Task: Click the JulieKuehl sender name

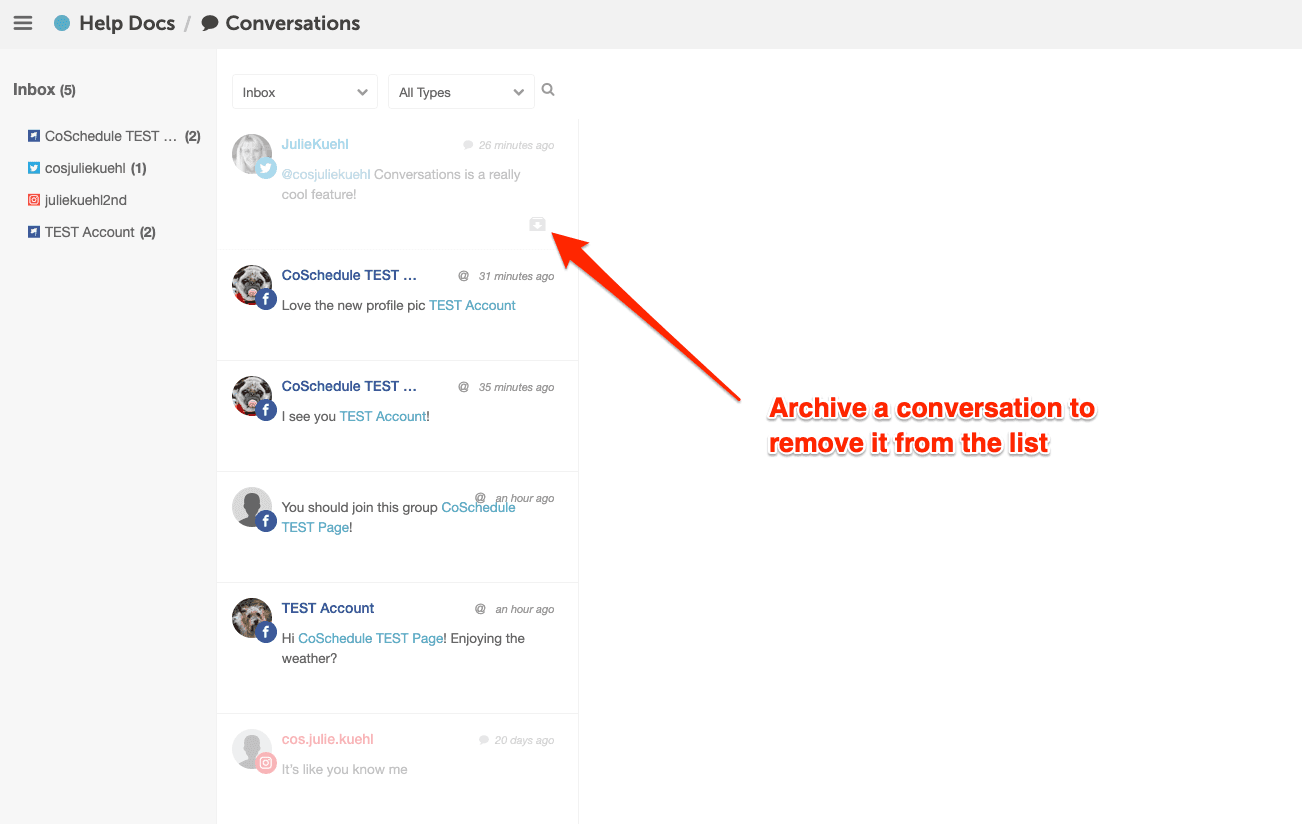Action: coord(315,144)
